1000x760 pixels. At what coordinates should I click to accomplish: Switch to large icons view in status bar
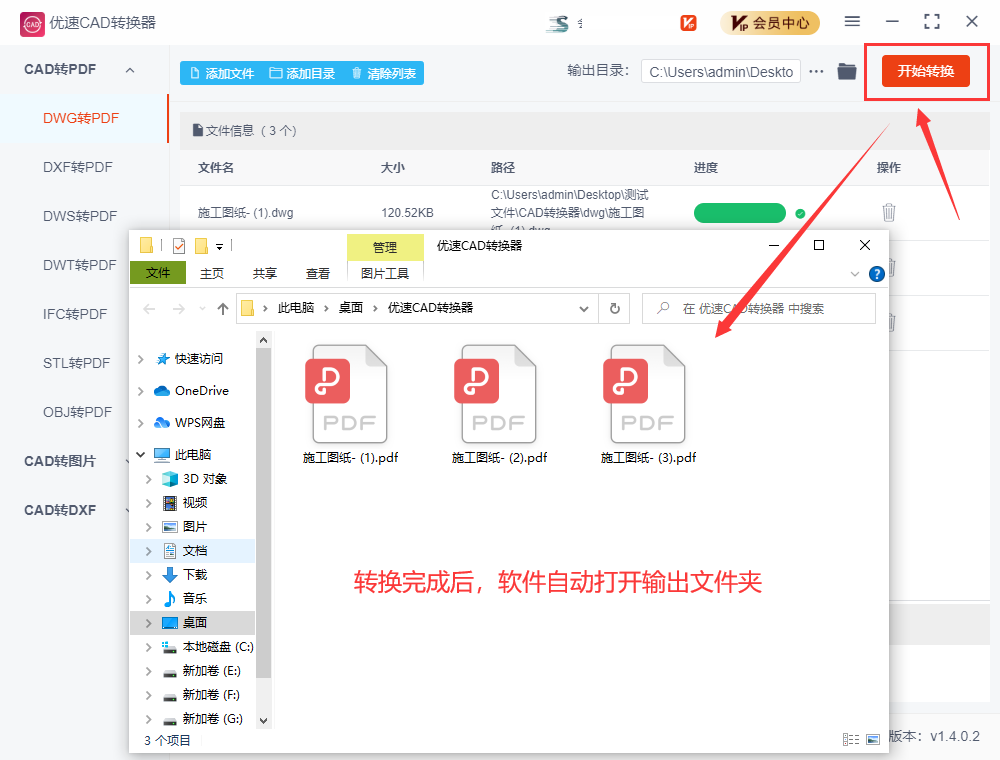point(873,740)
